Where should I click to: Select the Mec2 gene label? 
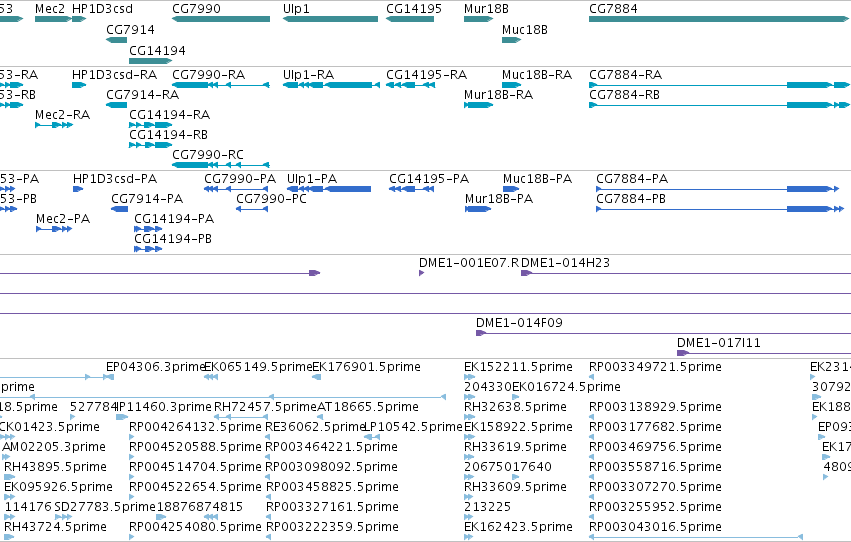[x=50, y=9]
